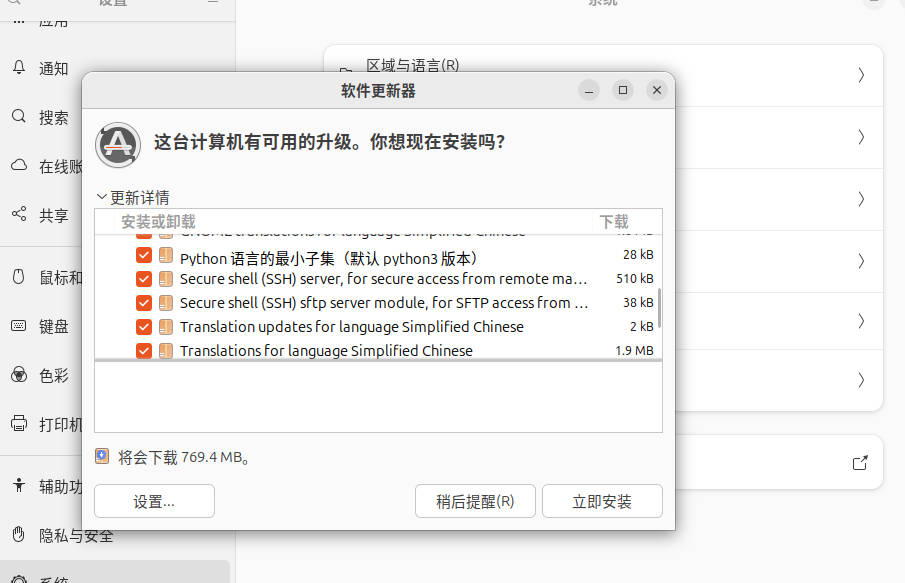Click the keyboard icon for 键盘
This screenshot has height=583, width=905.
19,326
